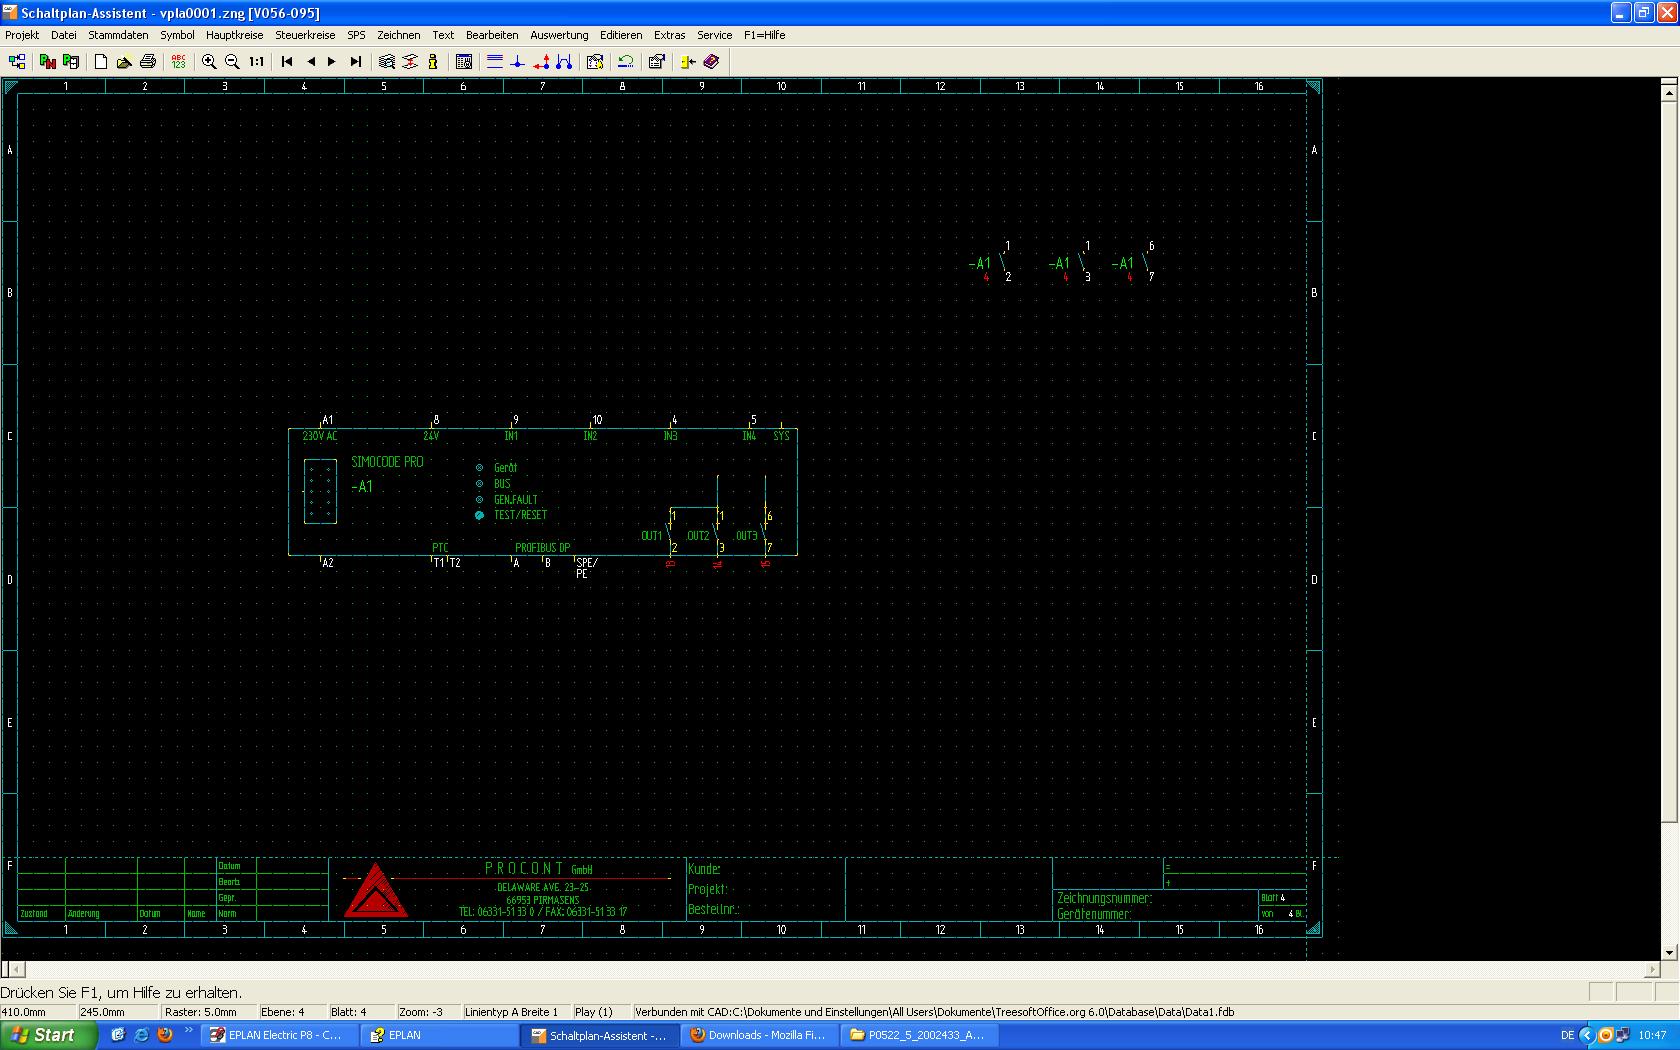Click the Linientyp A Breite 1 status field
The image size is (1680, 1050).
click(x=516, y=1012)
